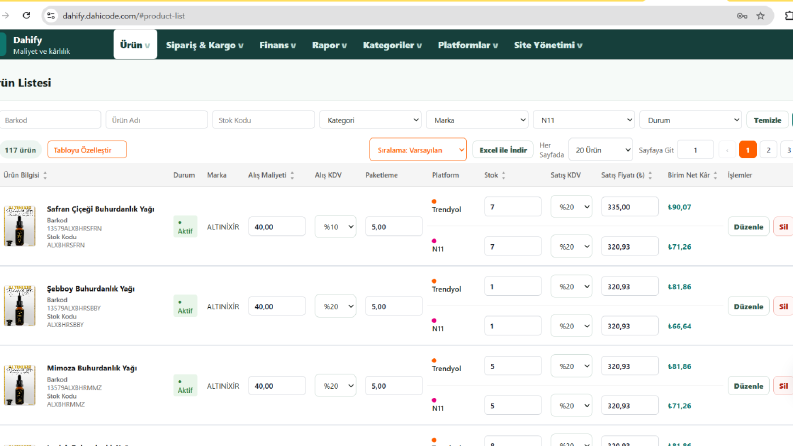Viewport: 793px width, 446px height.
Task: Expand the N11 platform filter dropdown
Action: point(584,120)
